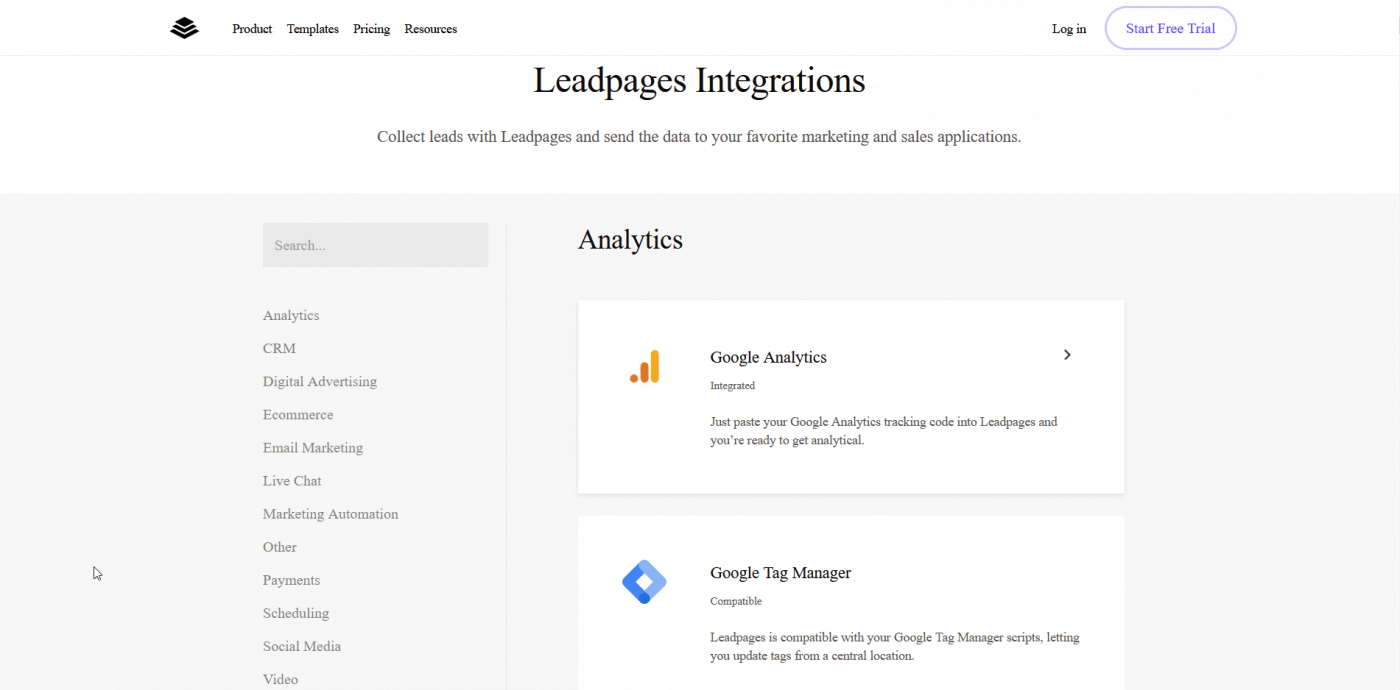Open the Product menu
This screenshot has width=1400, height=690.
click(252, 29)
